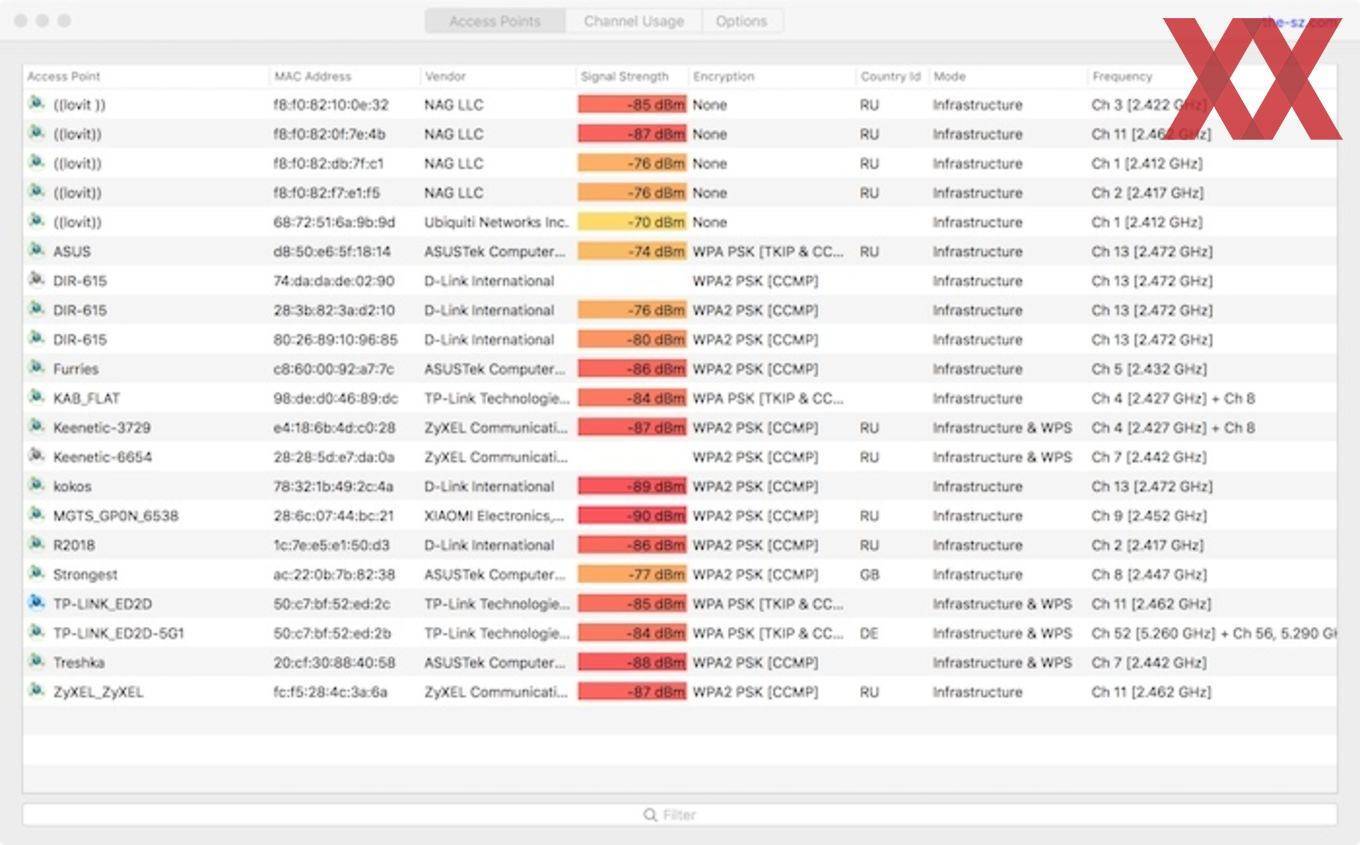Click the blue antenna icon for TP-LINK_ED2D

[x=36, y=603]
